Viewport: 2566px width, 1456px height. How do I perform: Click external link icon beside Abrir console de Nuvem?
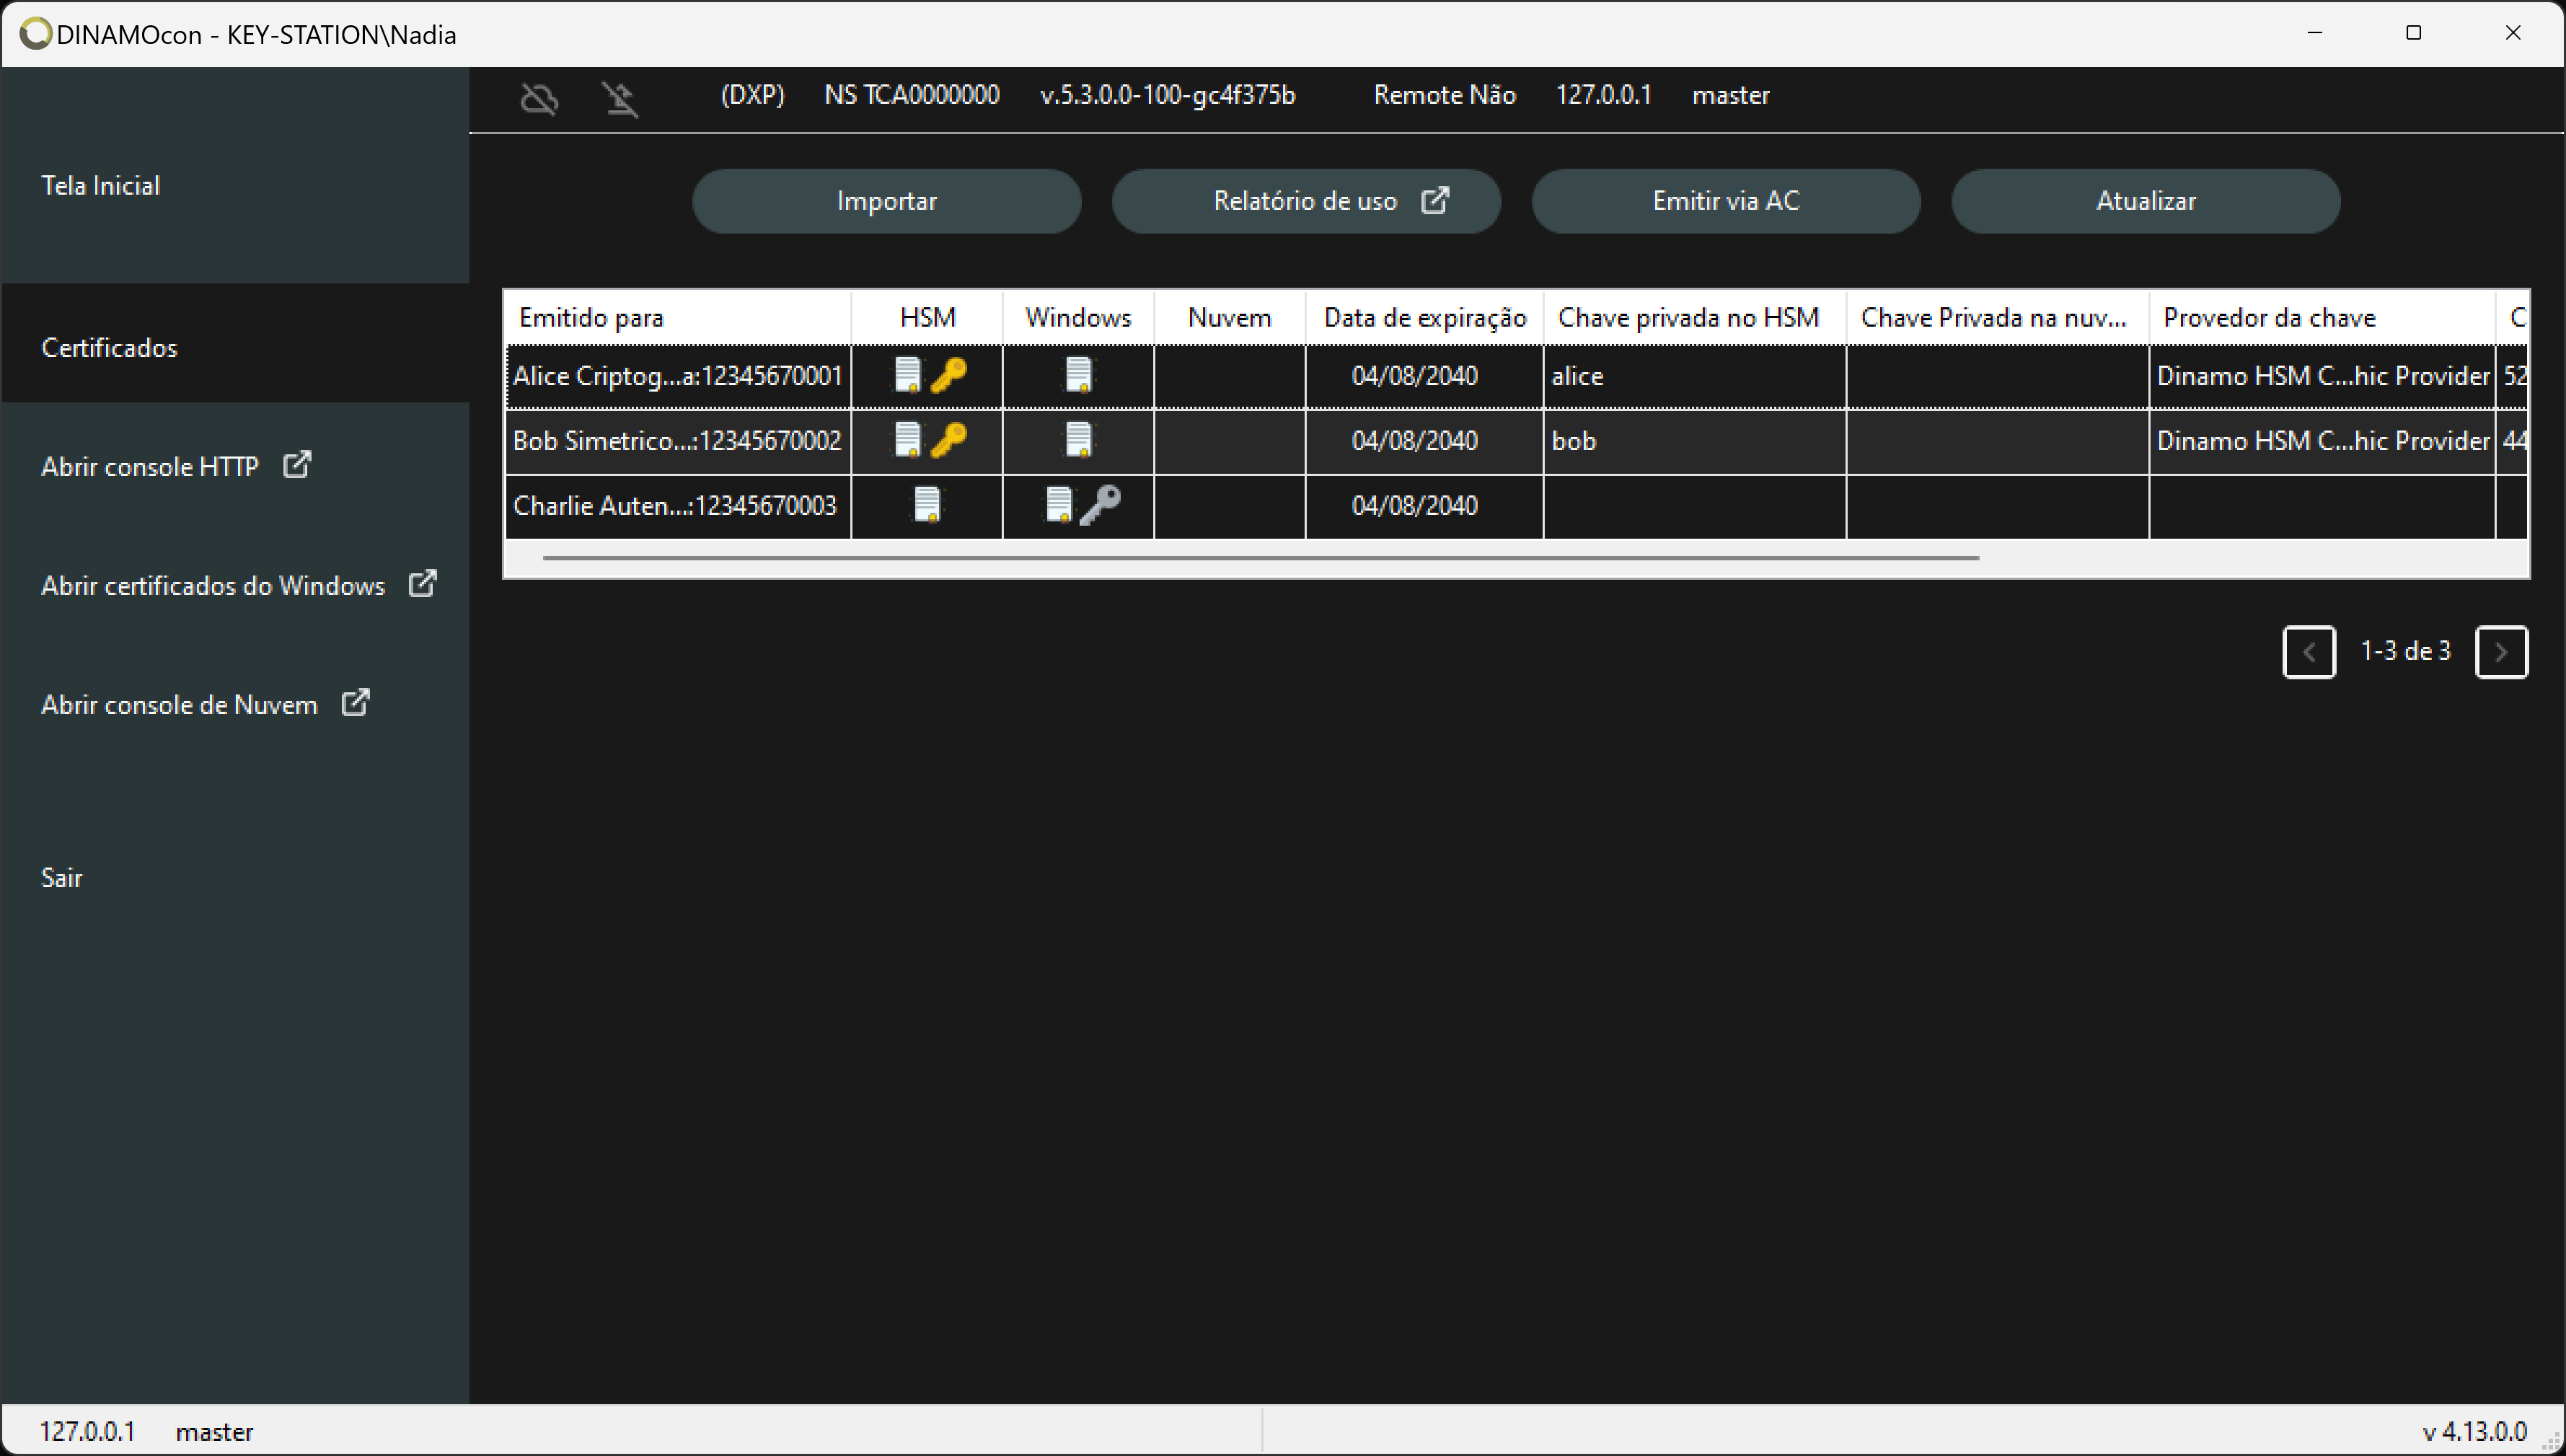point(356,703)
